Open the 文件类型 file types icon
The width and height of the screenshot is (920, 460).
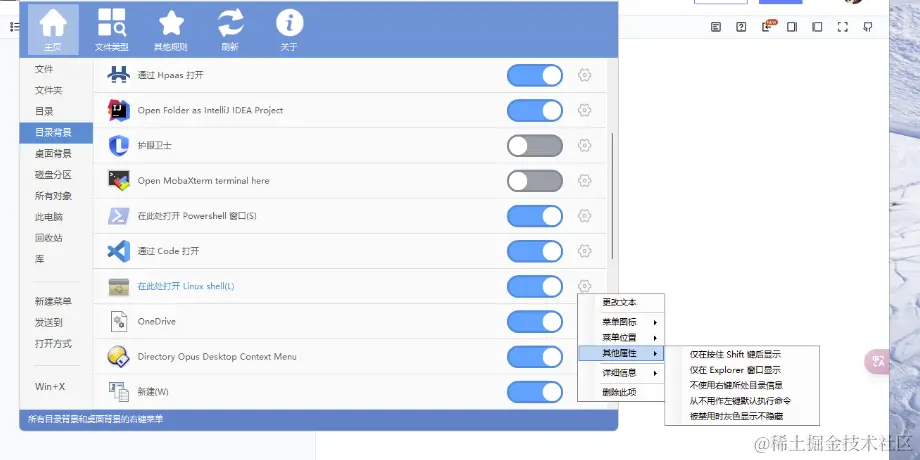point(111,30)
